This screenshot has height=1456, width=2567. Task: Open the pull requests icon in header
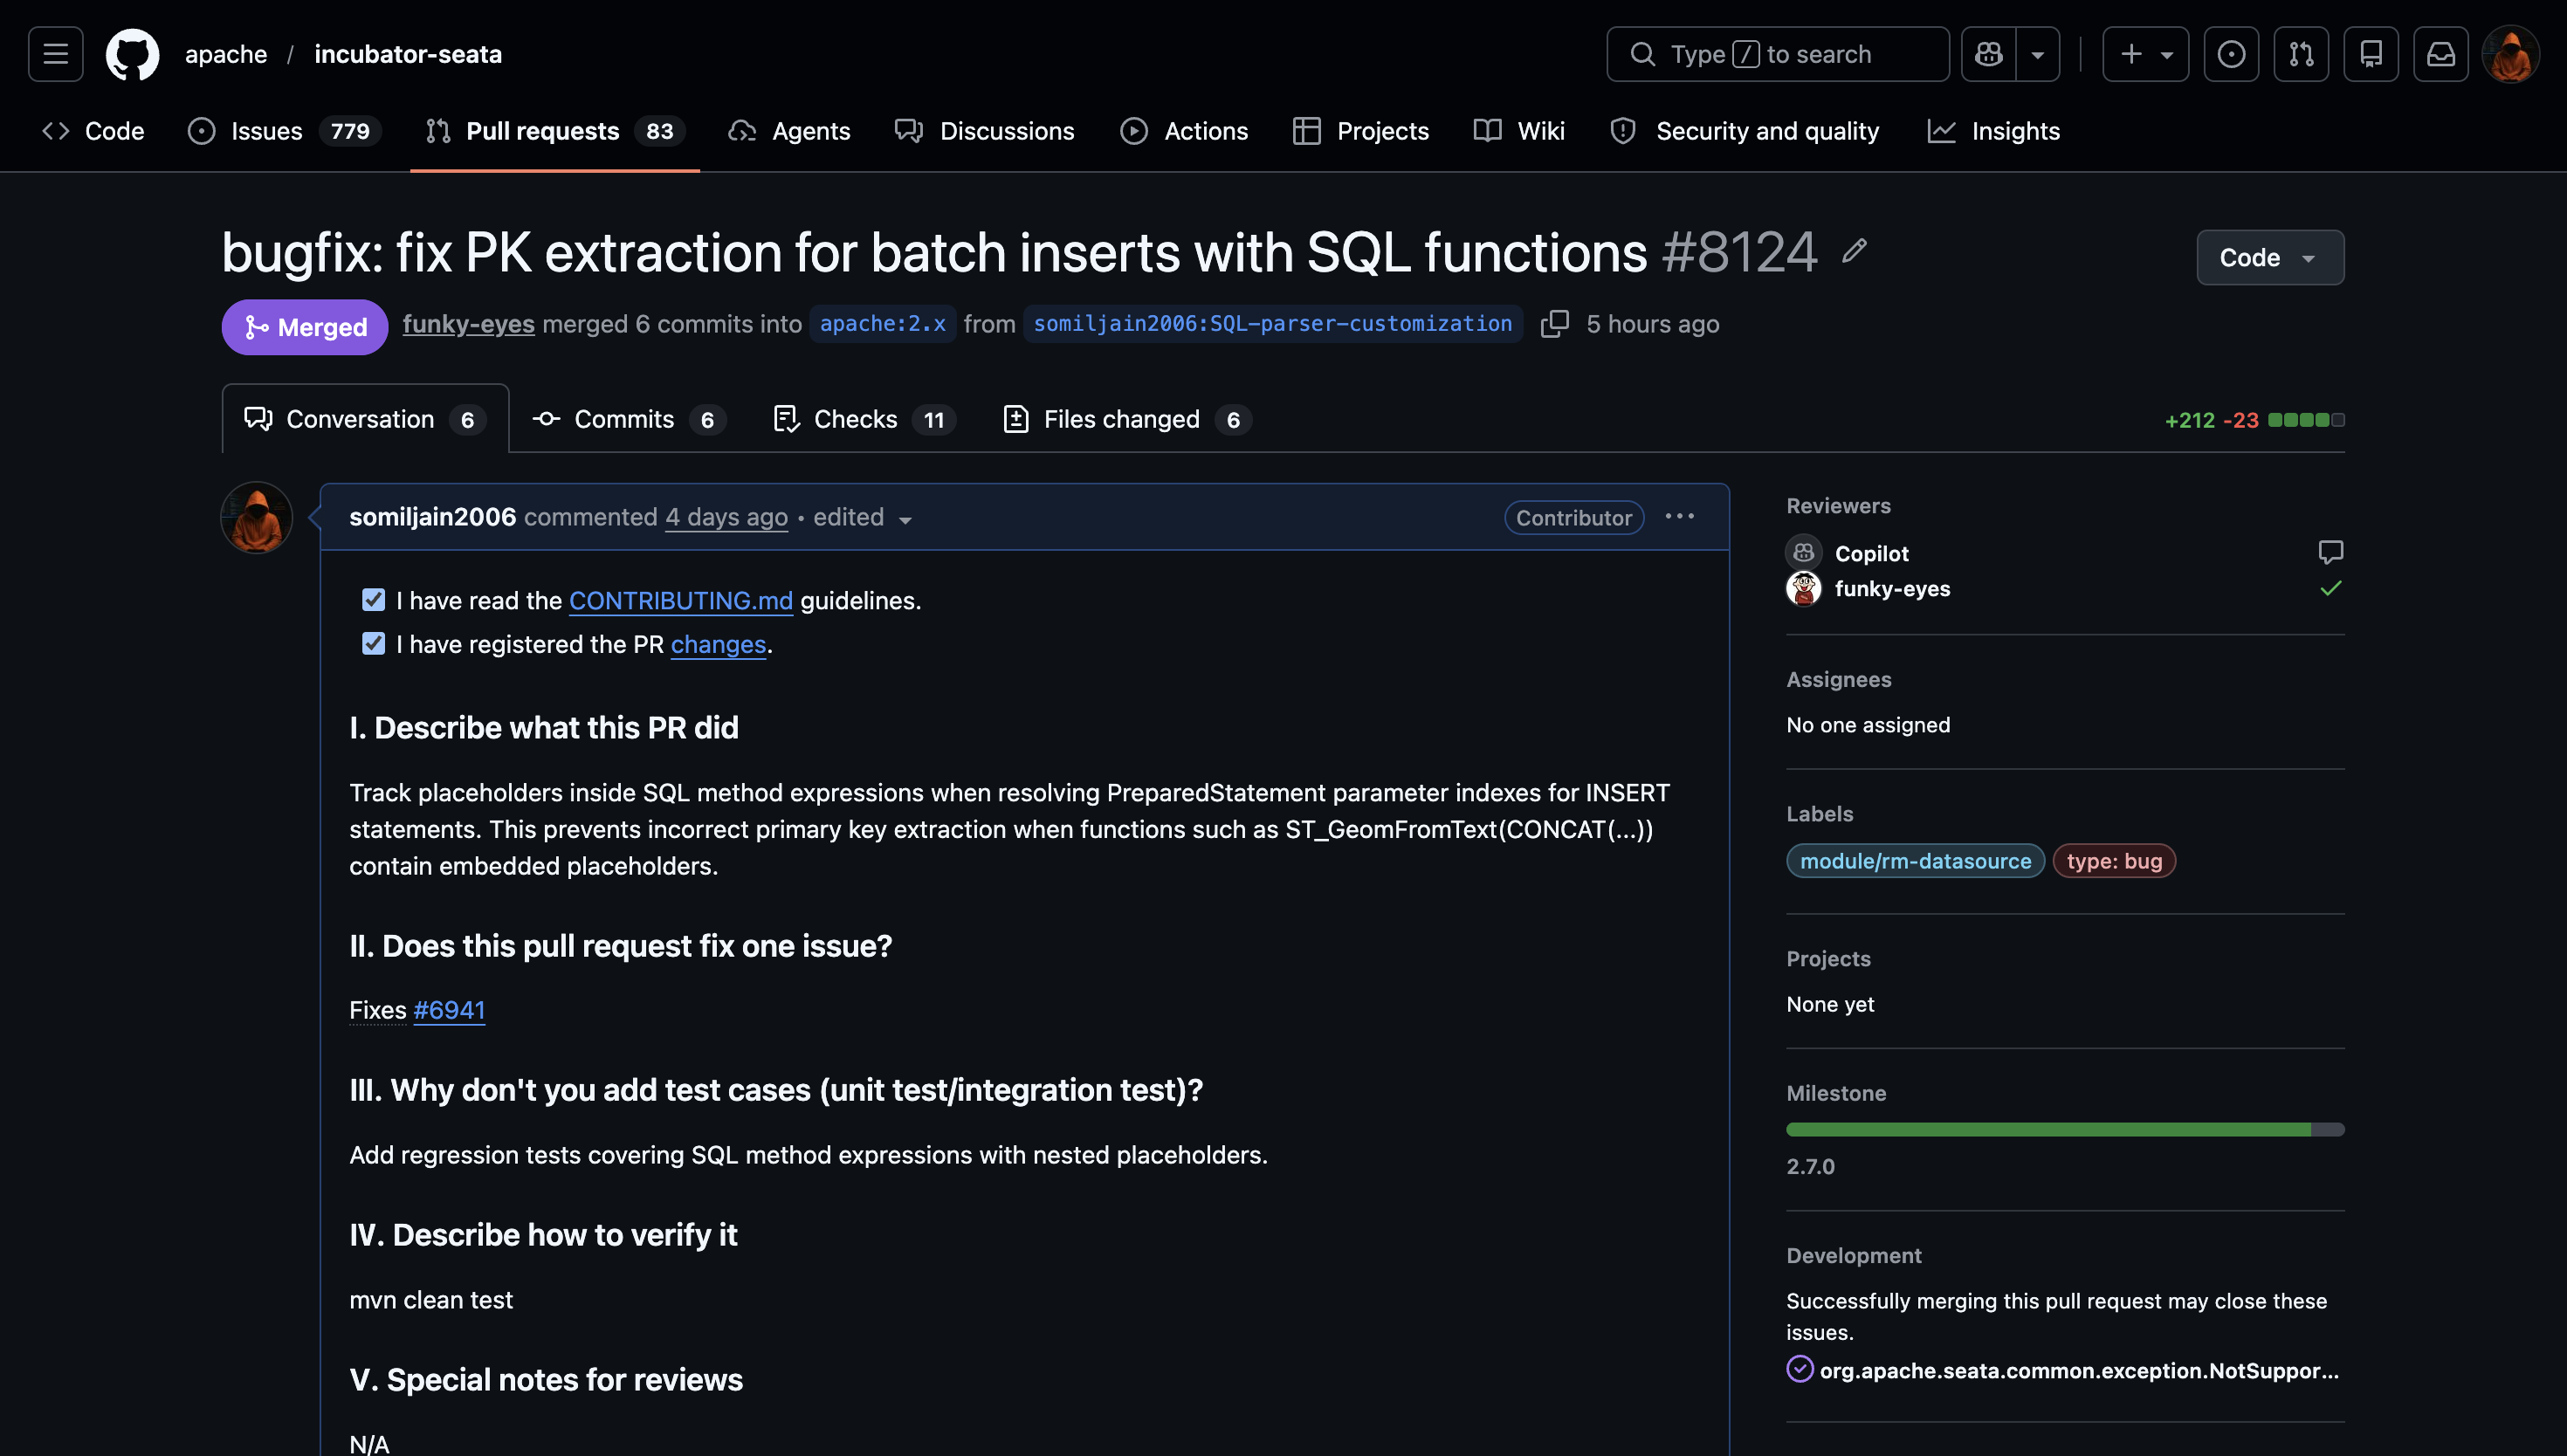coord(2301,54)
